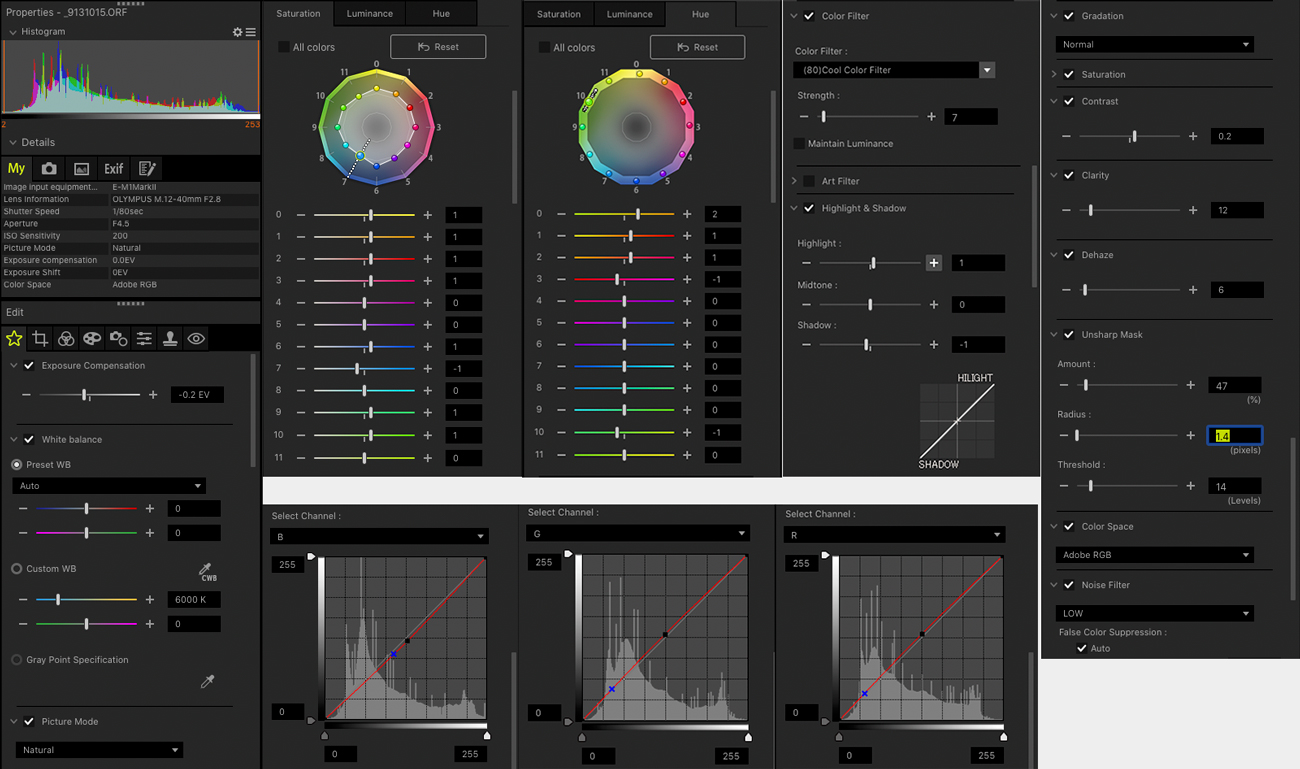Click the yellow star favorites icon
The image size is (1300, 769).
tap(14, 338)
